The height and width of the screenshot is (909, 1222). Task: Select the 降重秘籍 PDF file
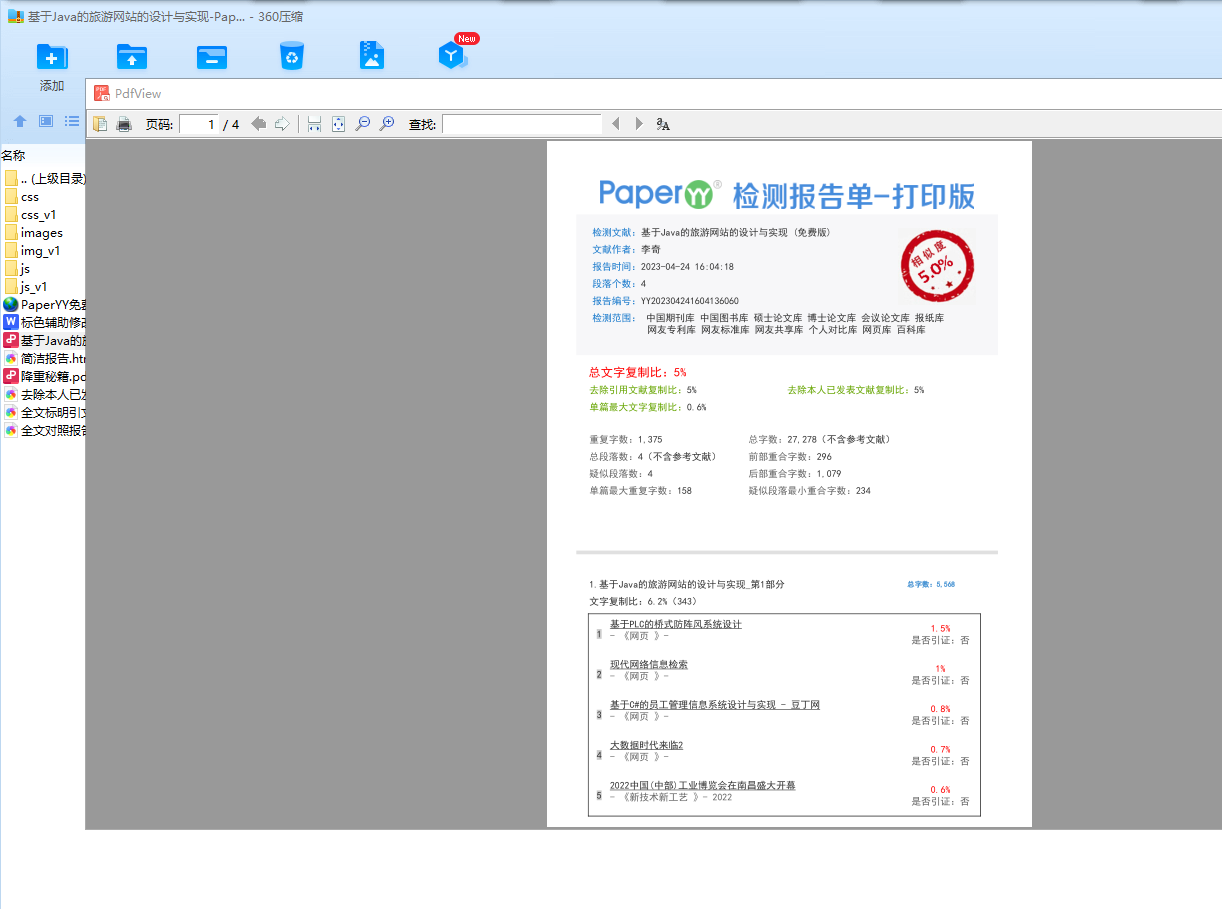tap(44, 377)
